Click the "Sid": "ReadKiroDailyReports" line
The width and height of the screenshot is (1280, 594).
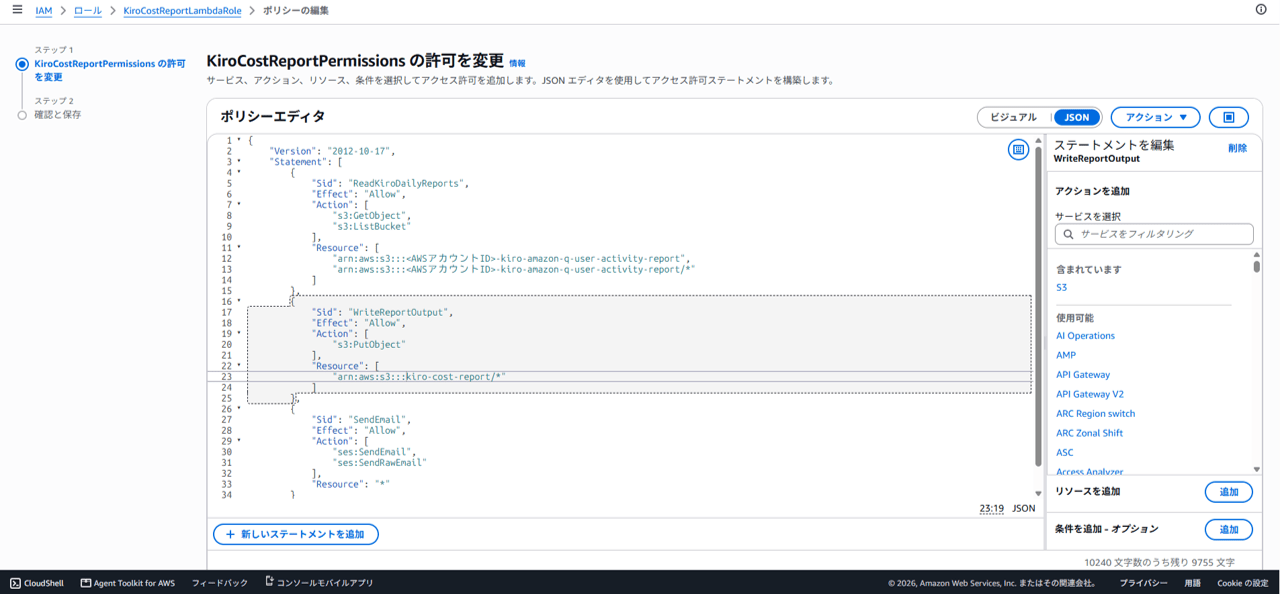(x=390, y=184)
